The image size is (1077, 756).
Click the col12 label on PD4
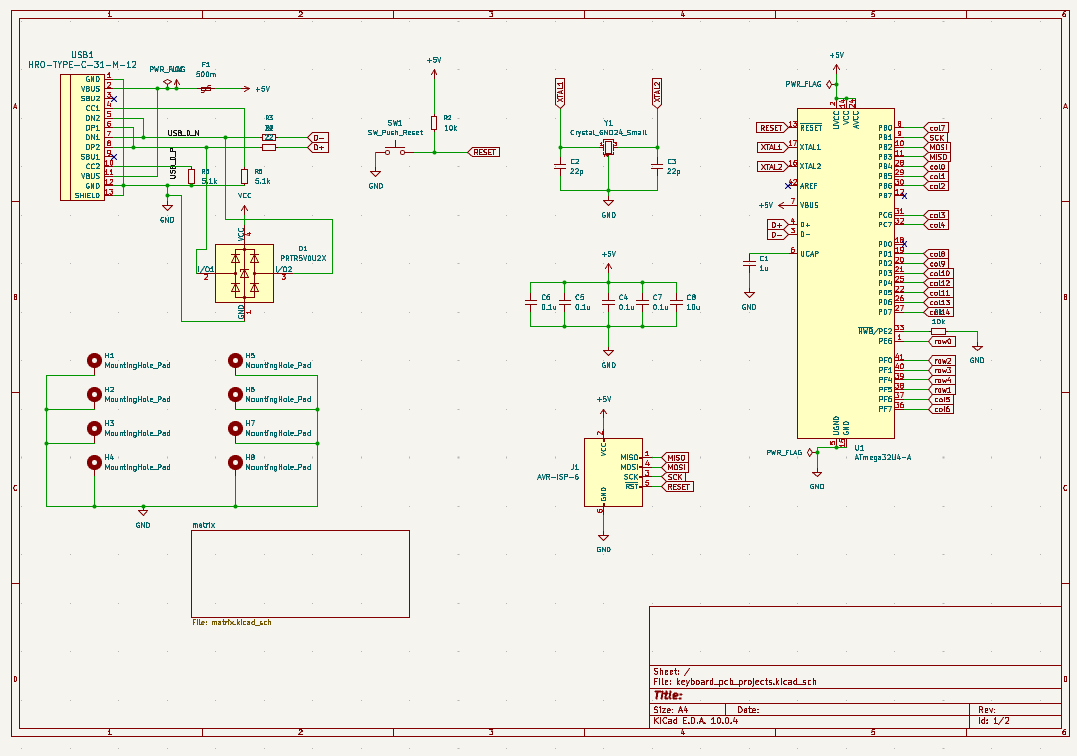(x=938, y=283)
